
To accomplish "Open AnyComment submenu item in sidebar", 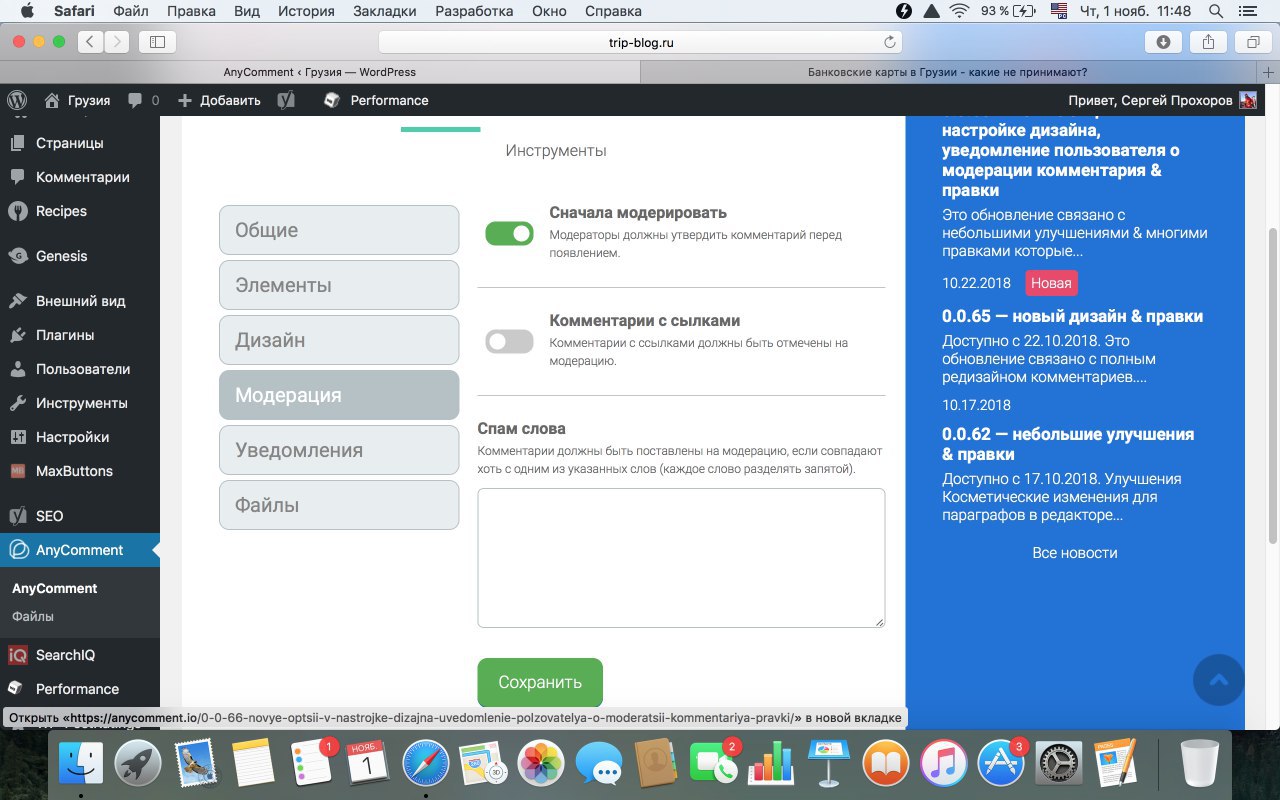I will pyautogui.click(x=55, y=588).
